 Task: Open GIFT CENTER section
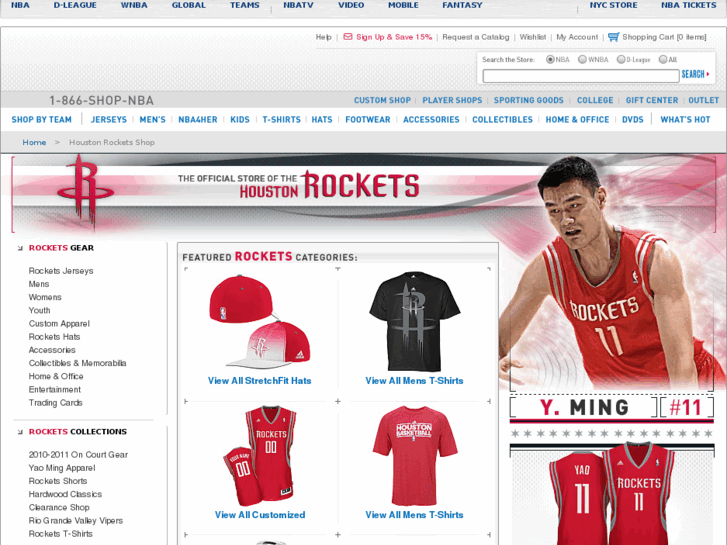(652, 100)
